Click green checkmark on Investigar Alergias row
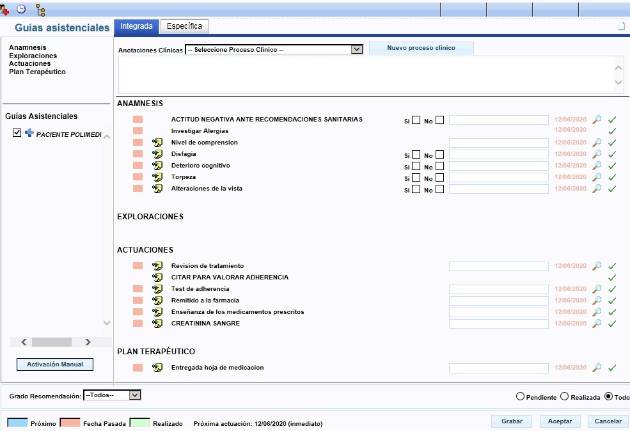 tap(612, 131)
